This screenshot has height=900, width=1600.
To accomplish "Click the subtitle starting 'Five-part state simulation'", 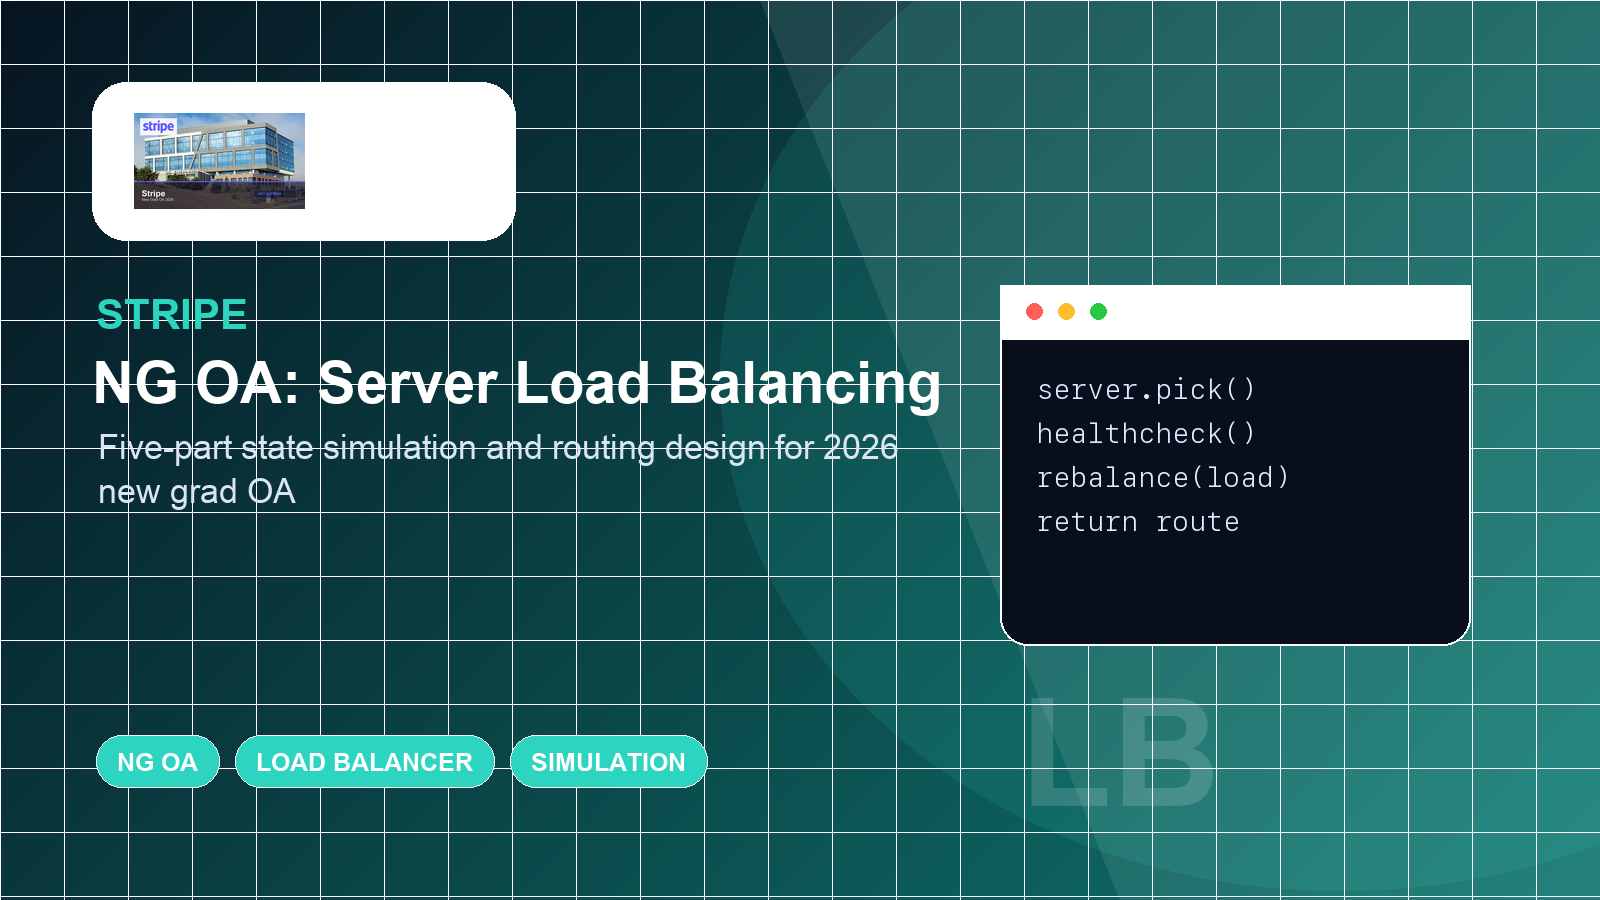I will pos(498,469).
